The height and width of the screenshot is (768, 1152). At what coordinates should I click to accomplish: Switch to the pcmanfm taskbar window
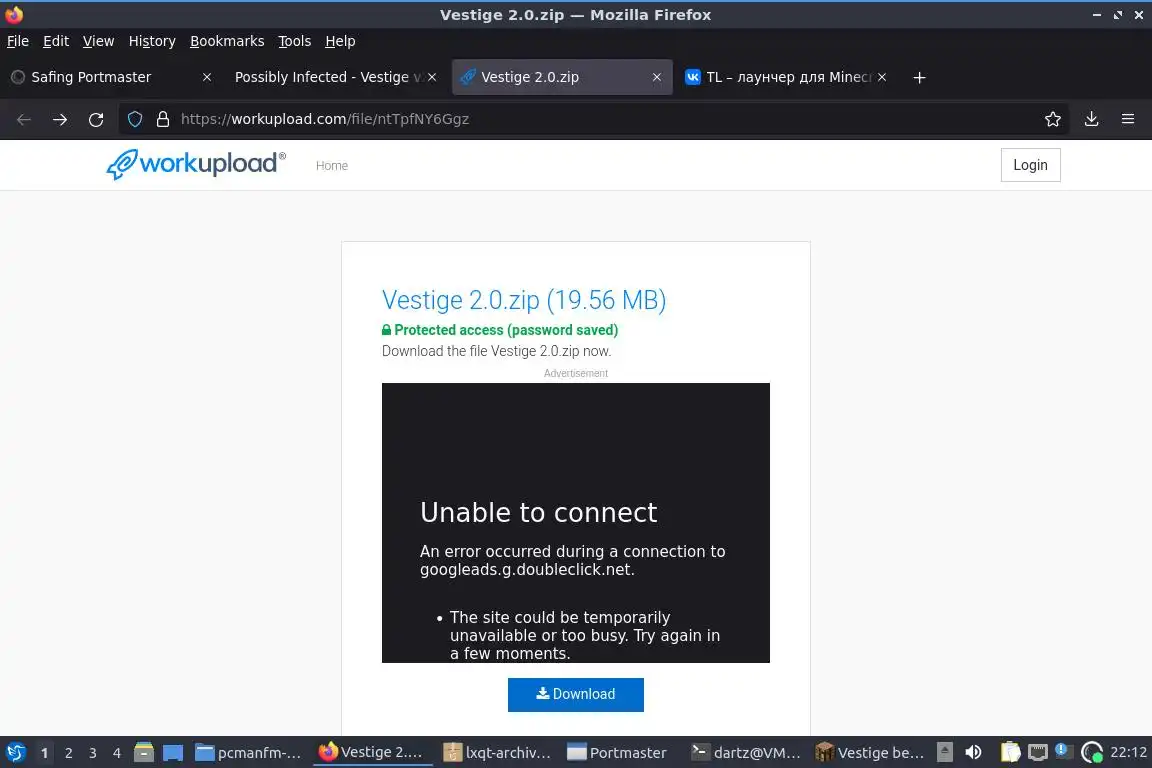[x=249, y=753]
